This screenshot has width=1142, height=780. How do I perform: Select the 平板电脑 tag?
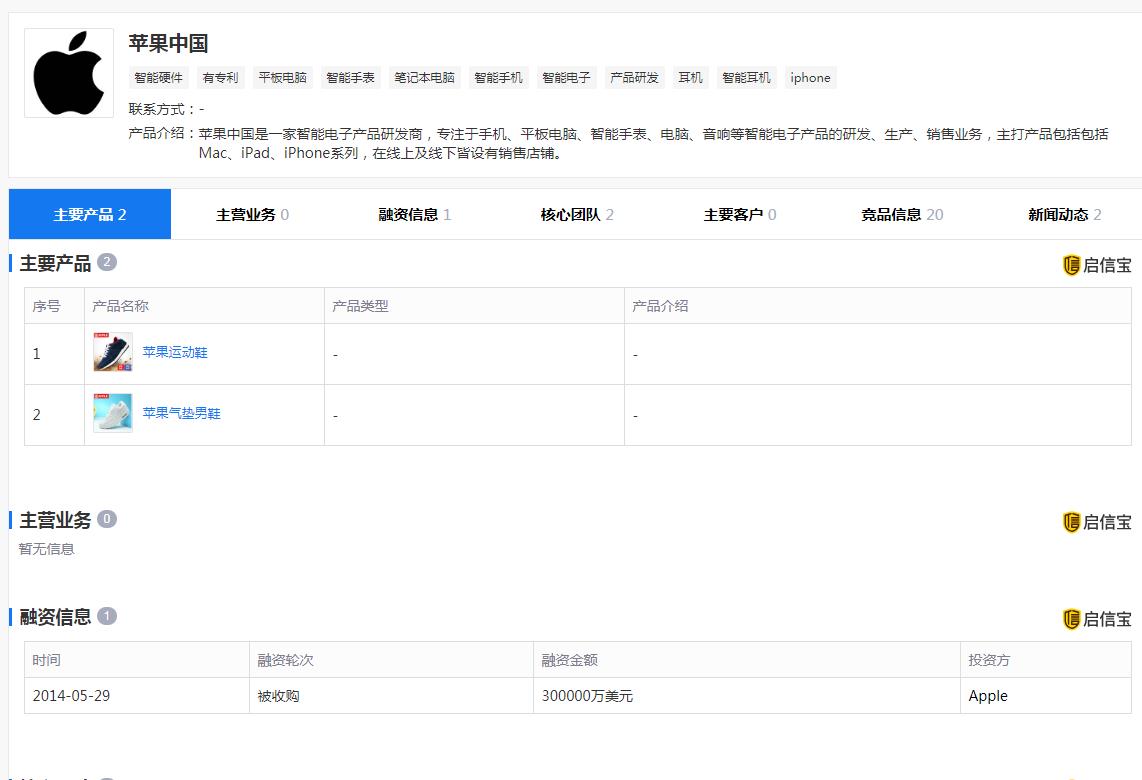pyautogui.click(x=283, y=78)
